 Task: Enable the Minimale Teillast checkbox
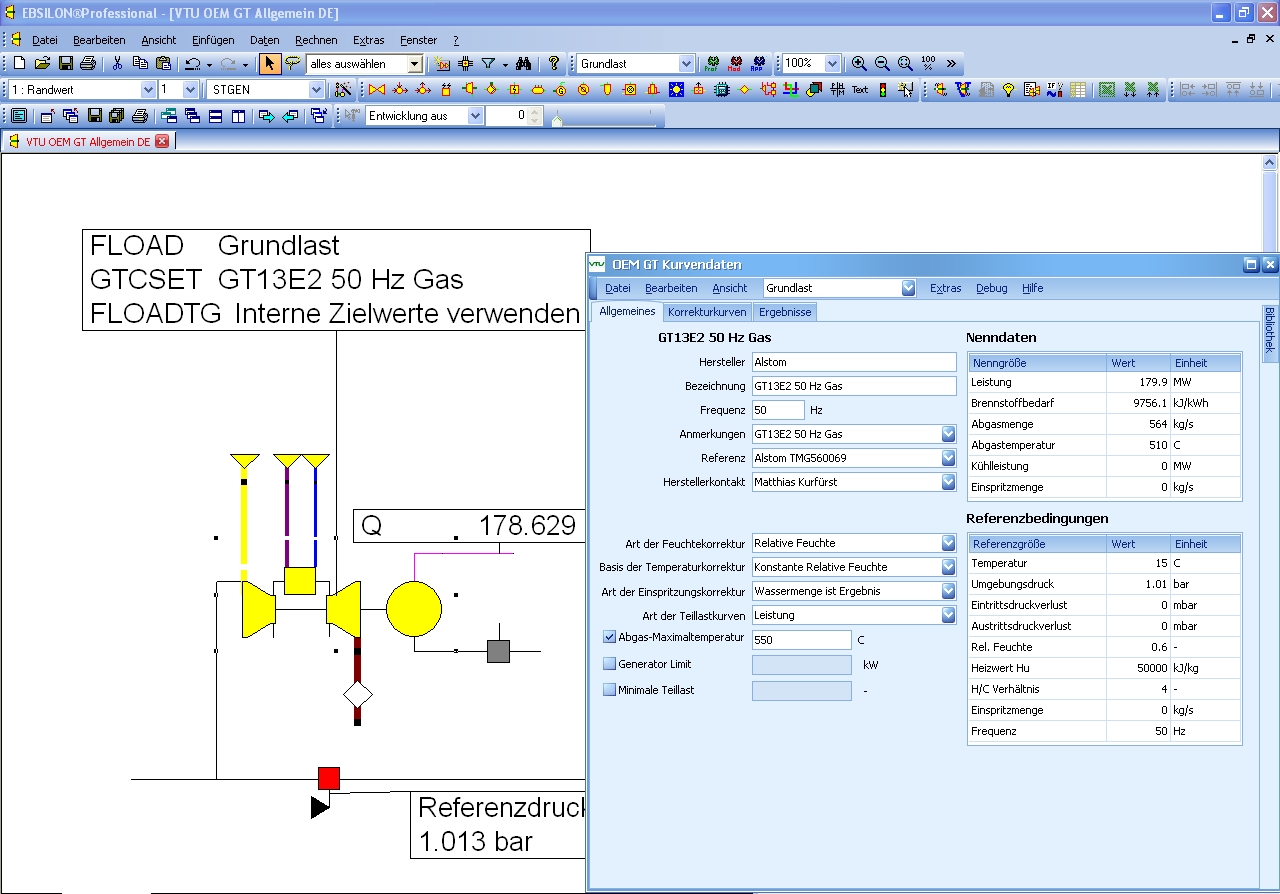pos(609,690)
